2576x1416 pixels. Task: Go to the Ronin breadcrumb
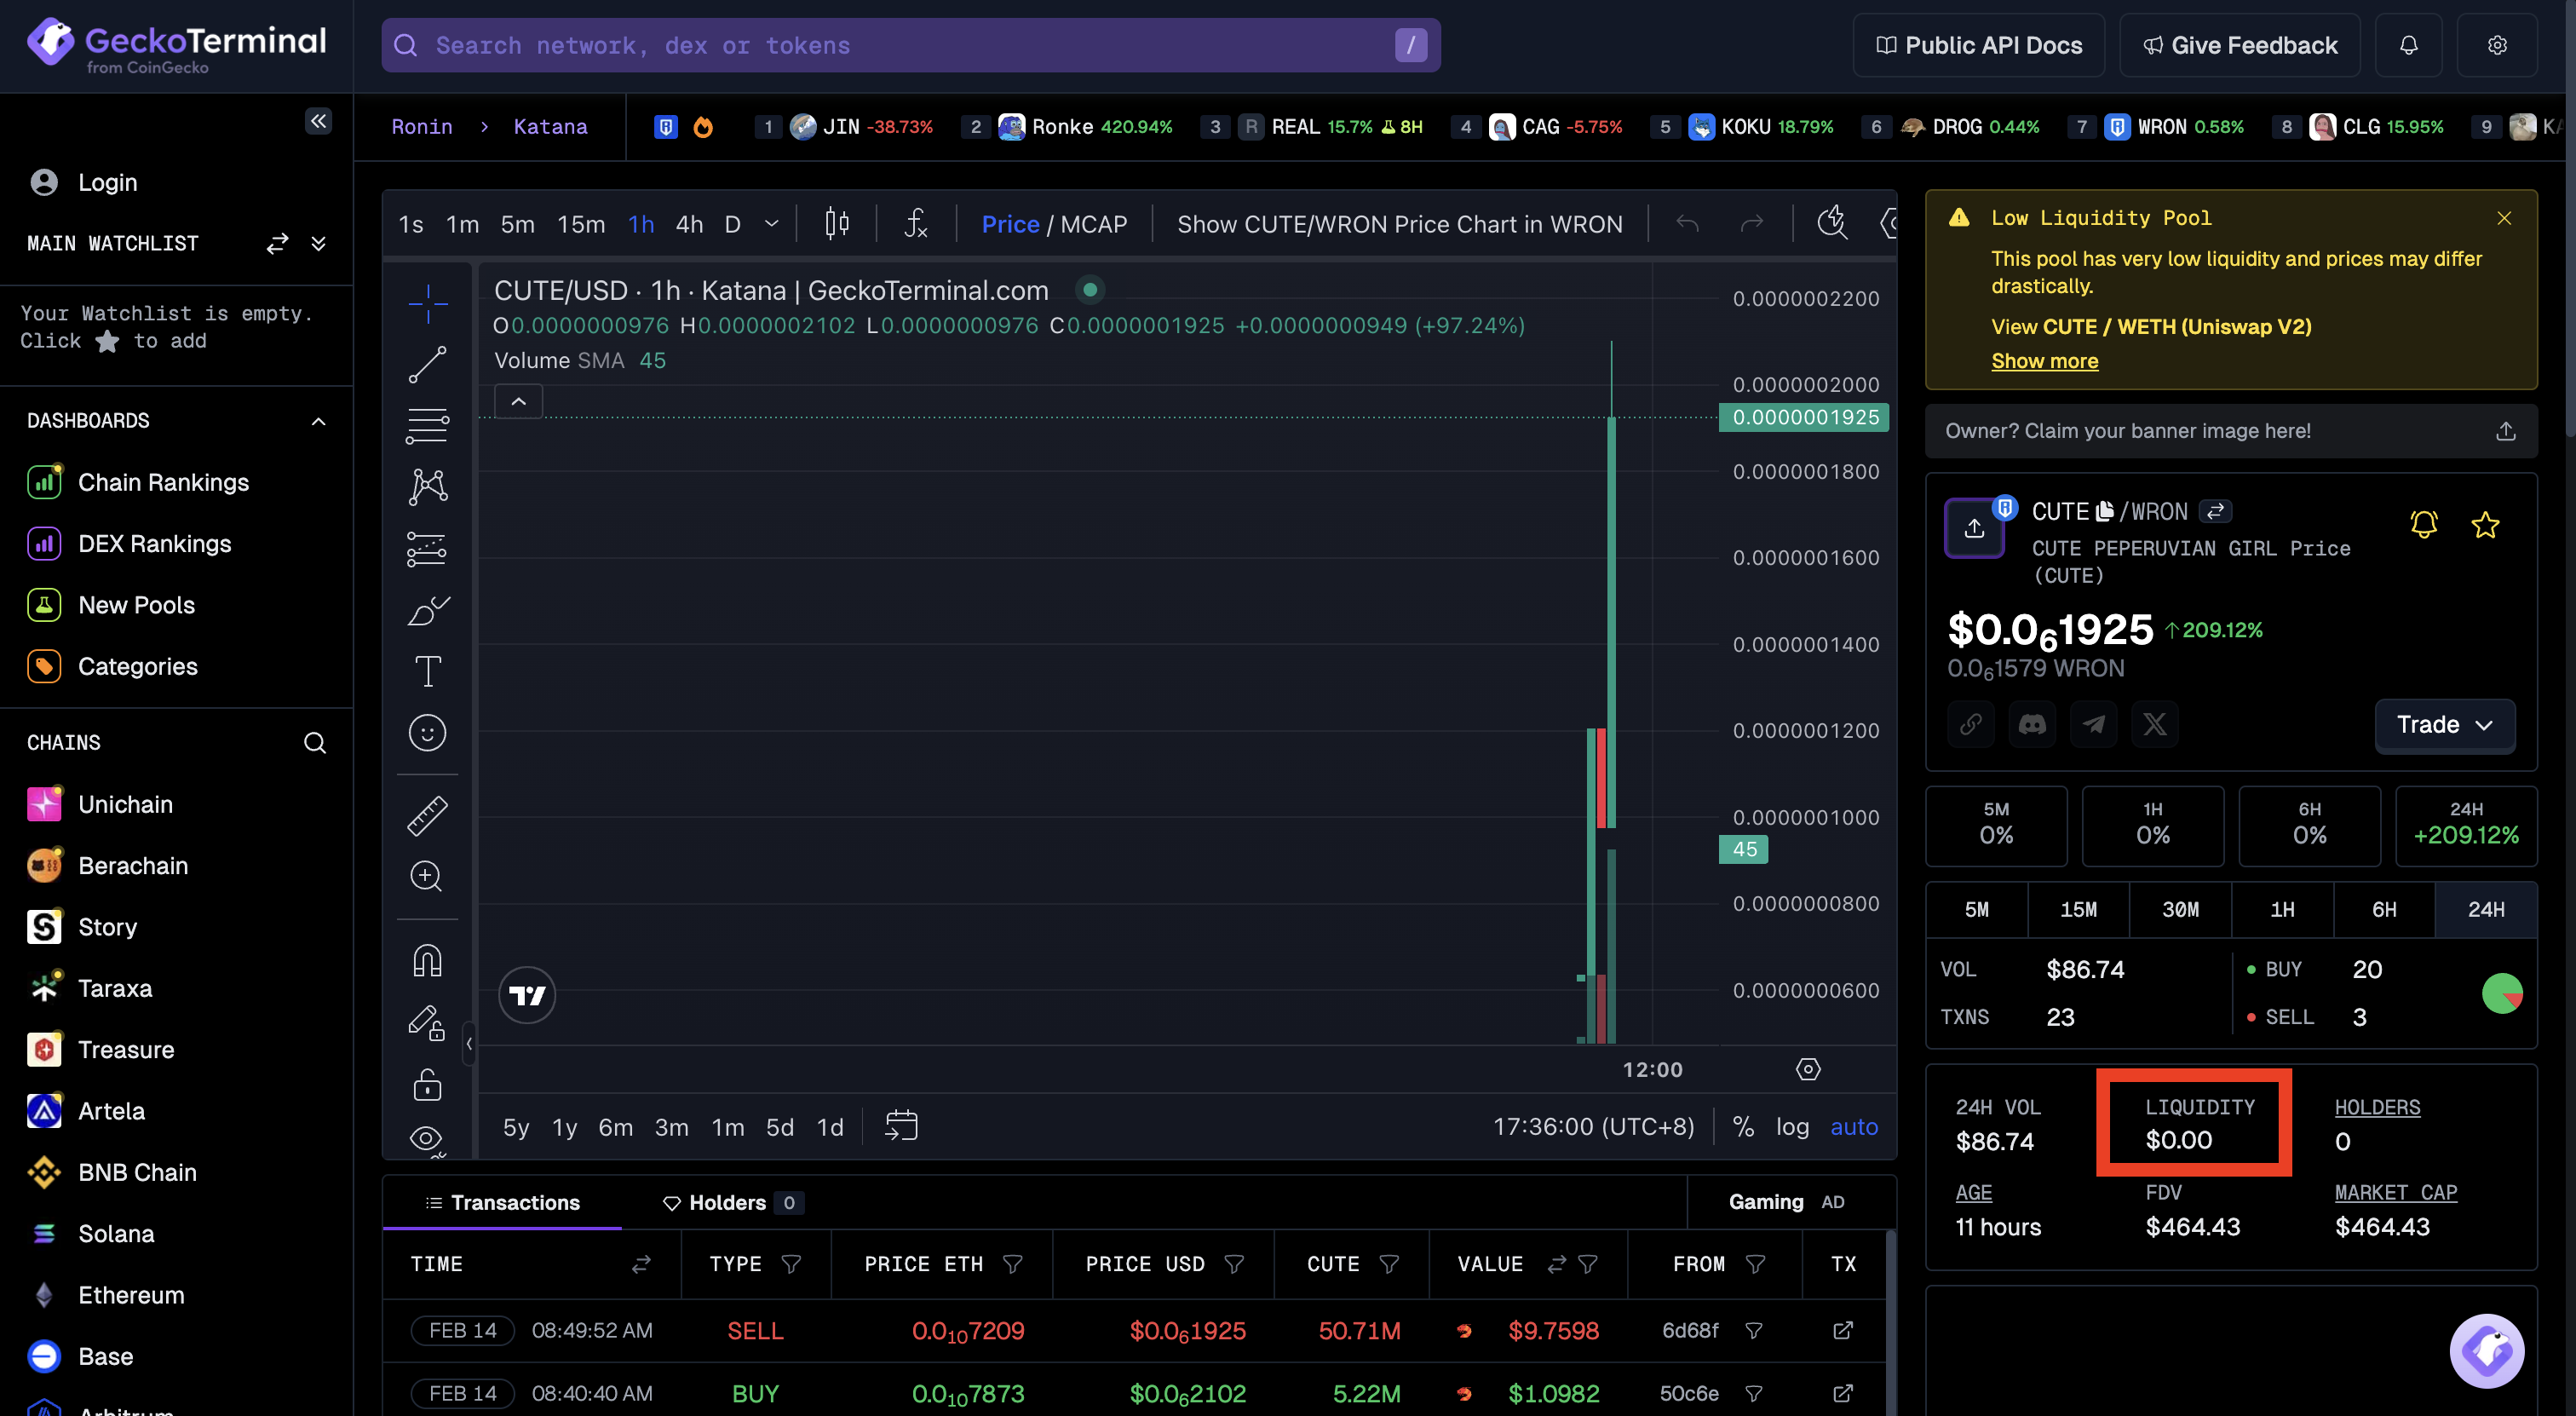click(x=421, y=127)
